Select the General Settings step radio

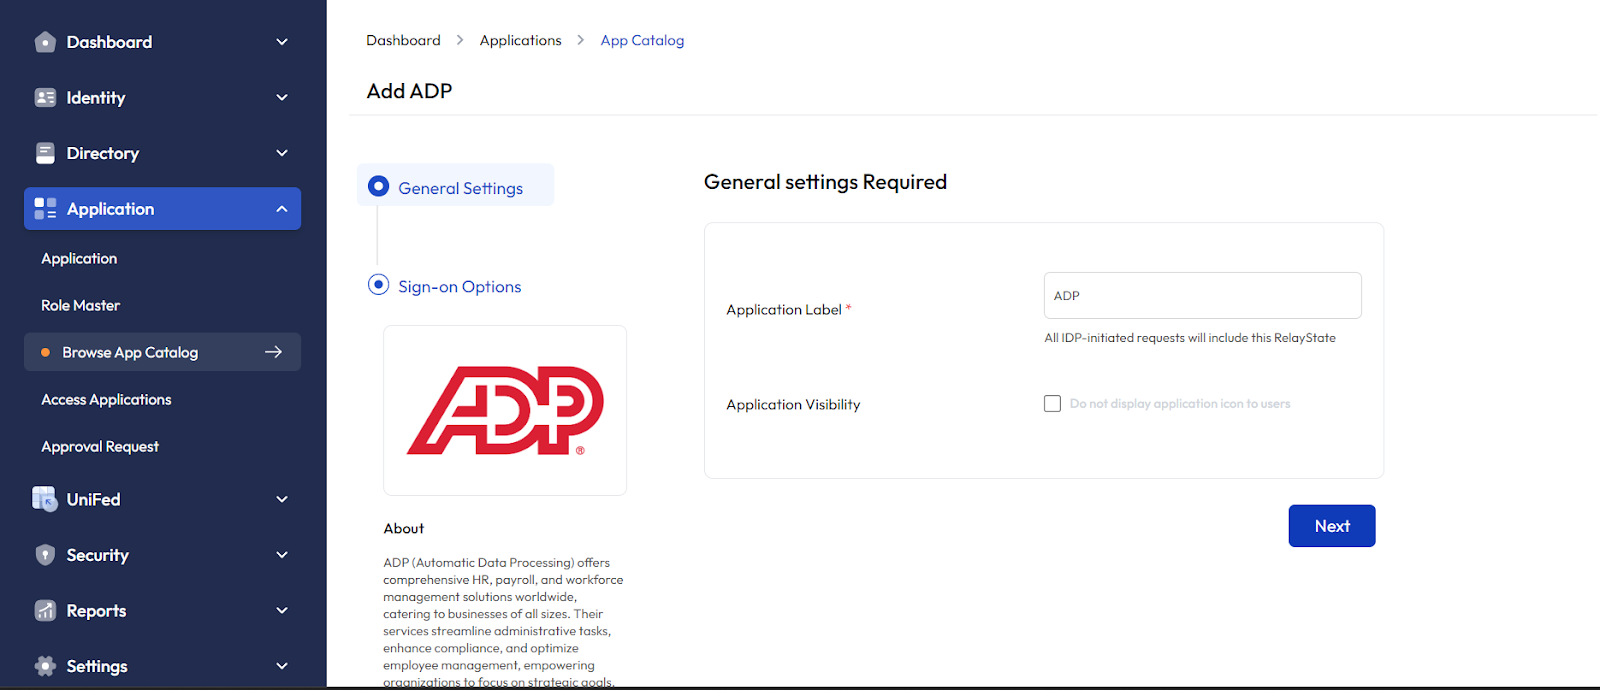pos(378,186)
